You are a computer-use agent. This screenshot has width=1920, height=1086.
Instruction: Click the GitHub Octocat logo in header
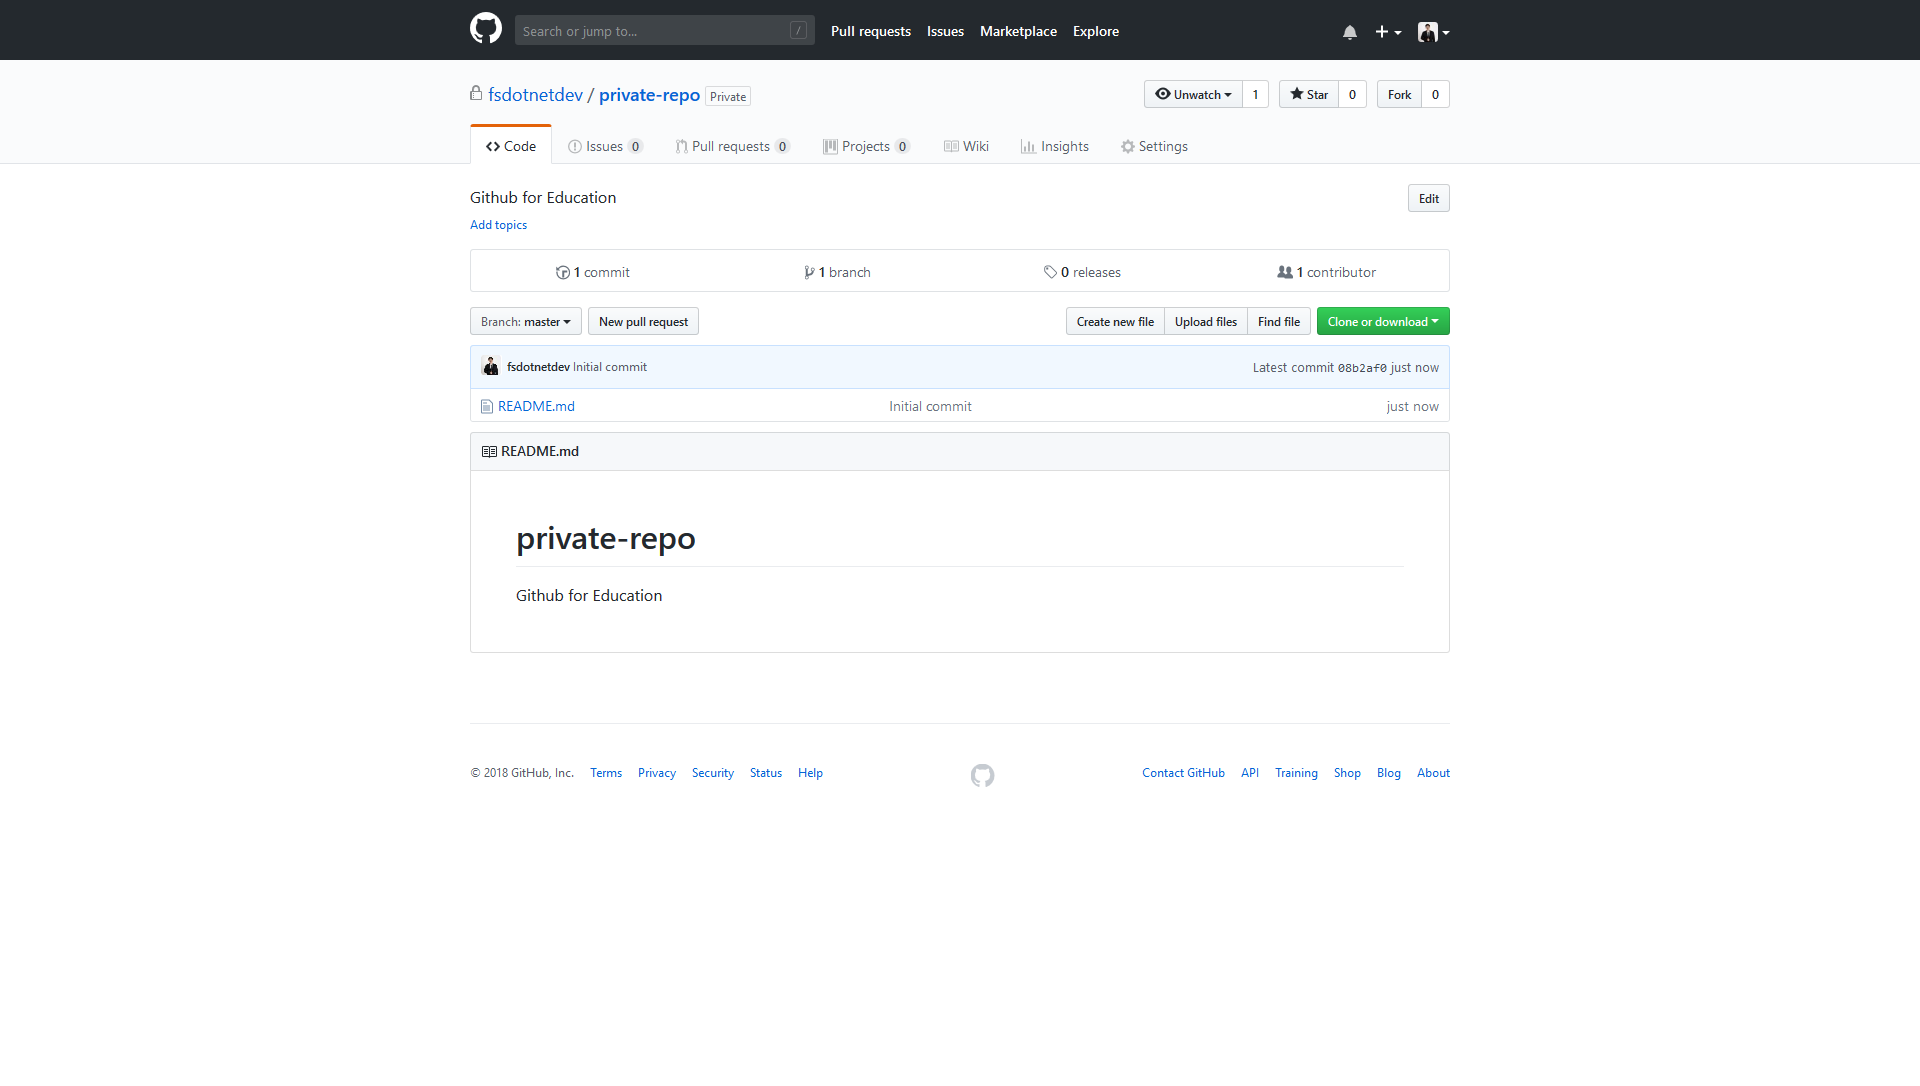486,29
